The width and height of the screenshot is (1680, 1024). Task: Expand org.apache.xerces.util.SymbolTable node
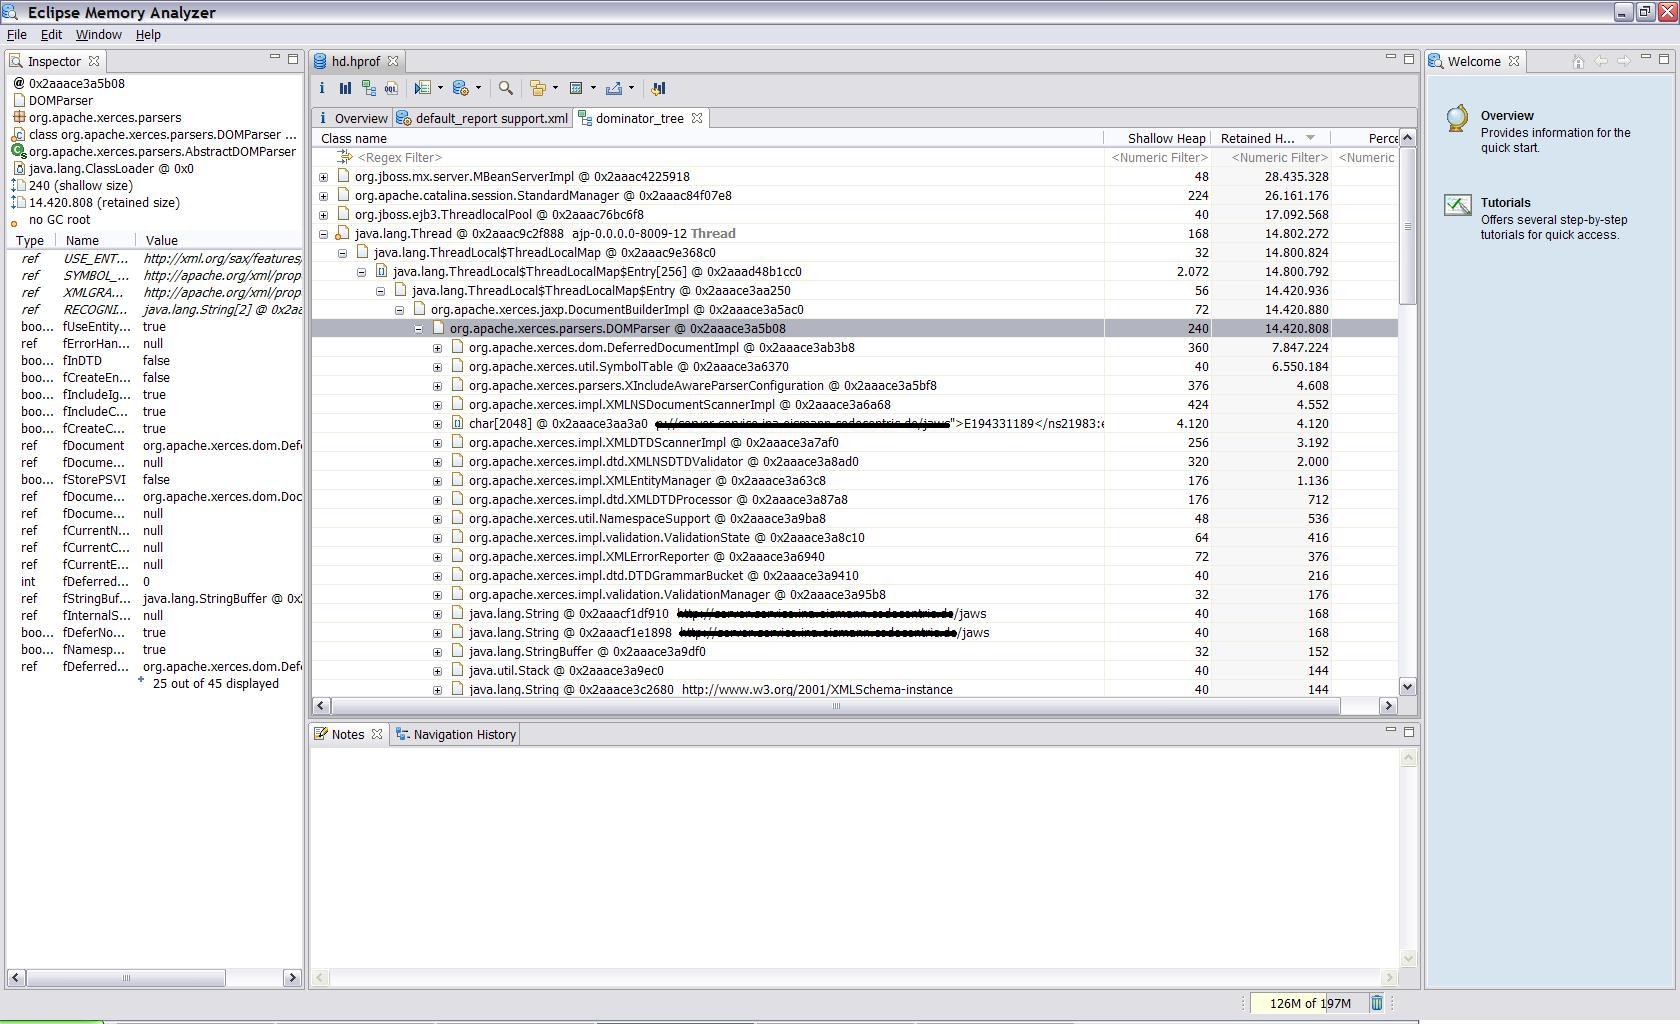(x=437, y=367)
